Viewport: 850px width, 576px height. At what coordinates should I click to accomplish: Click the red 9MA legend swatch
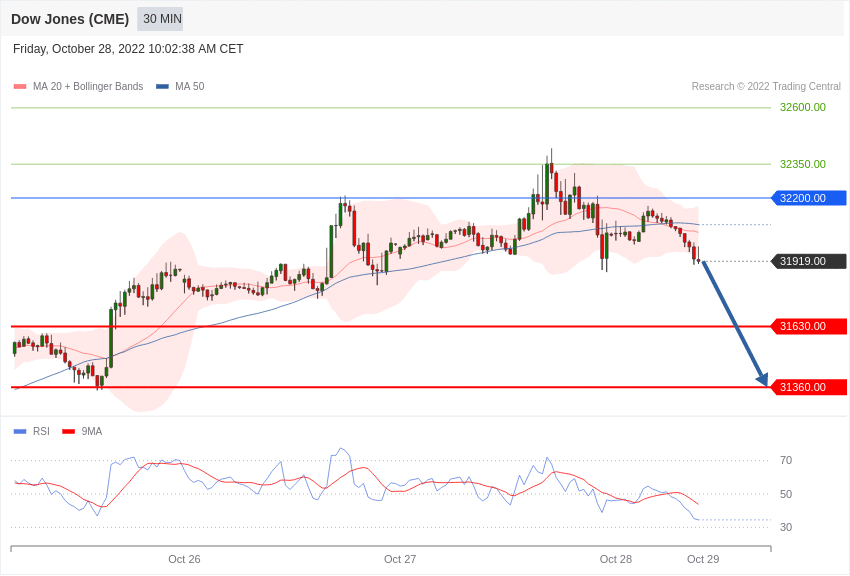pos(68,431)
